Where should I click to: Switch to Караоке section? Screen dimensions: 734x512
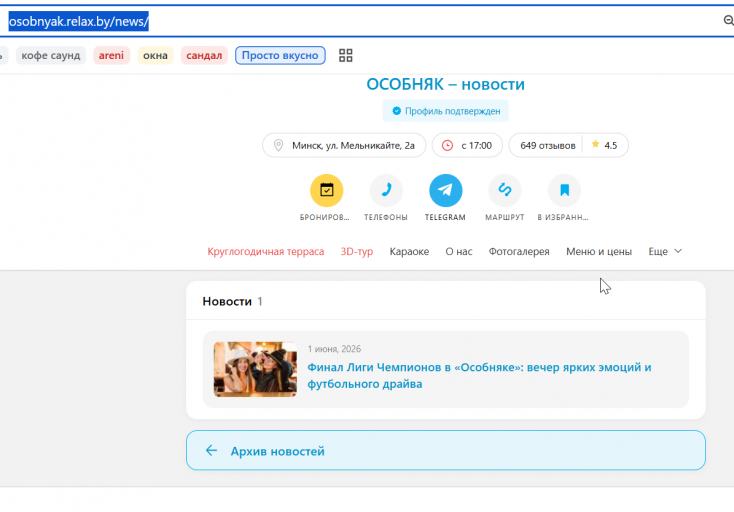(409, 251)
